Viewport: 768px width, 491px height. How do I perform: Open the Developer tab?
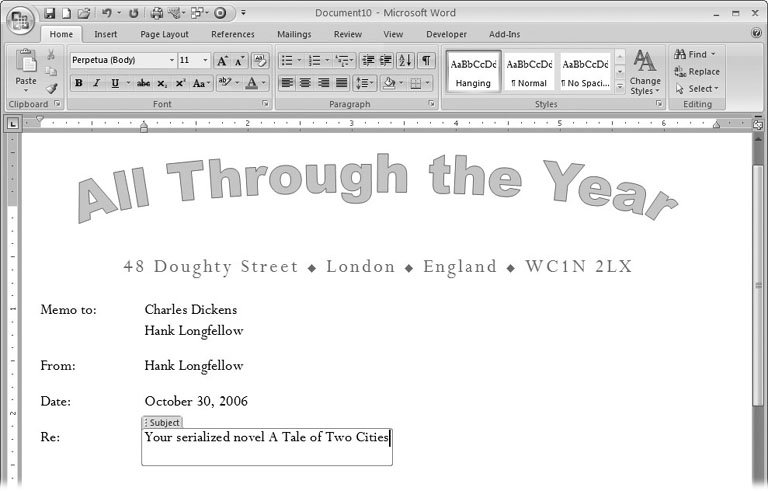point(446,34)
